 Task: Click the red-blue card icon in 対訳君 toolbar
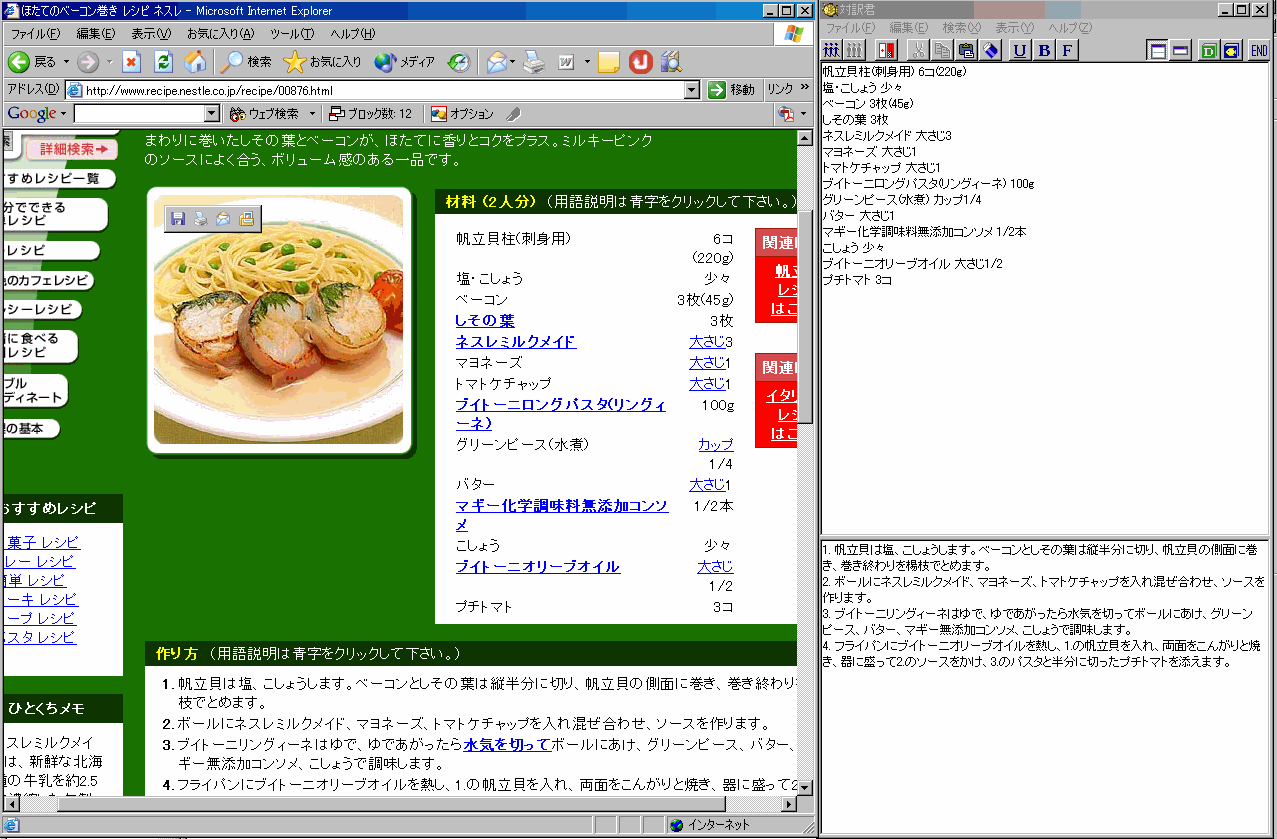point(887,50)
